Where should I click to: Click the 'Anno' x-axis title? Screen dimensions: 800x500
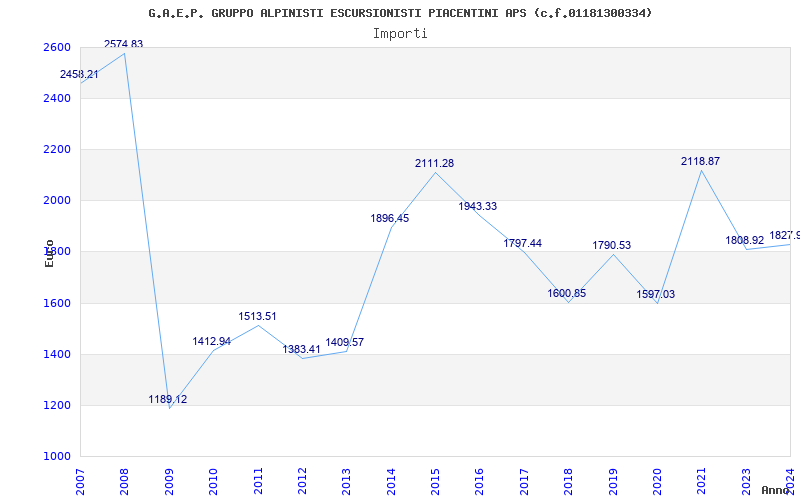pos(777,490)
